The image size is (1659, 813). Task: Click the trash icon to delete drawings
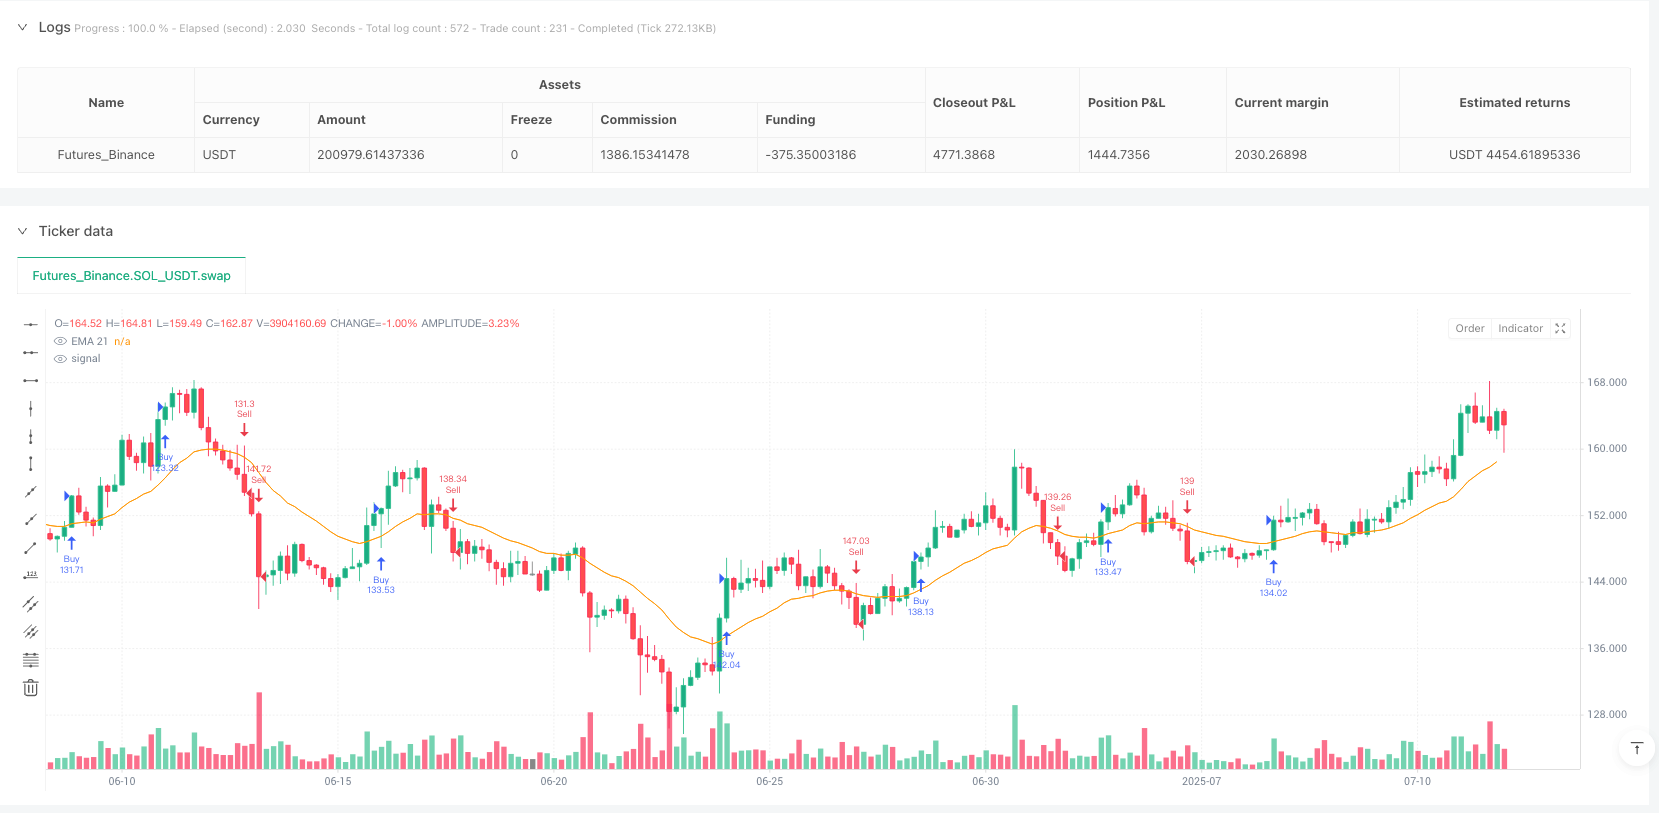[x=31, y=688]
